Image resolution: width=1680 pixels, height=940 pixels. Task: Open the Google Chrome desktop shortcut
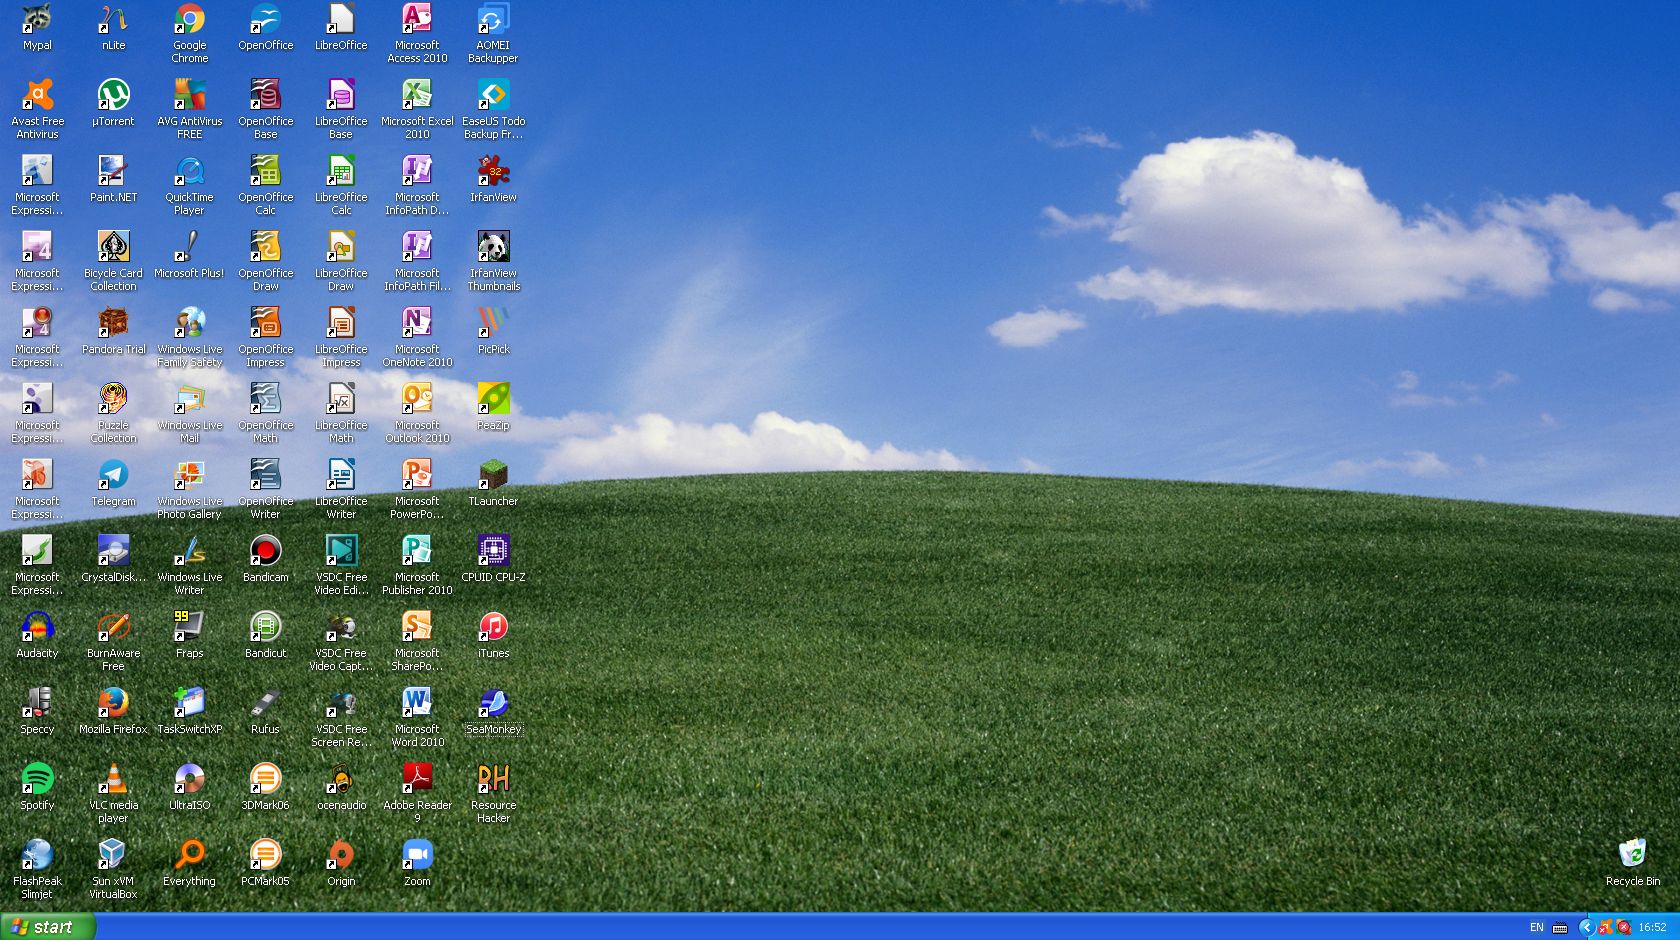click(189, 20)
